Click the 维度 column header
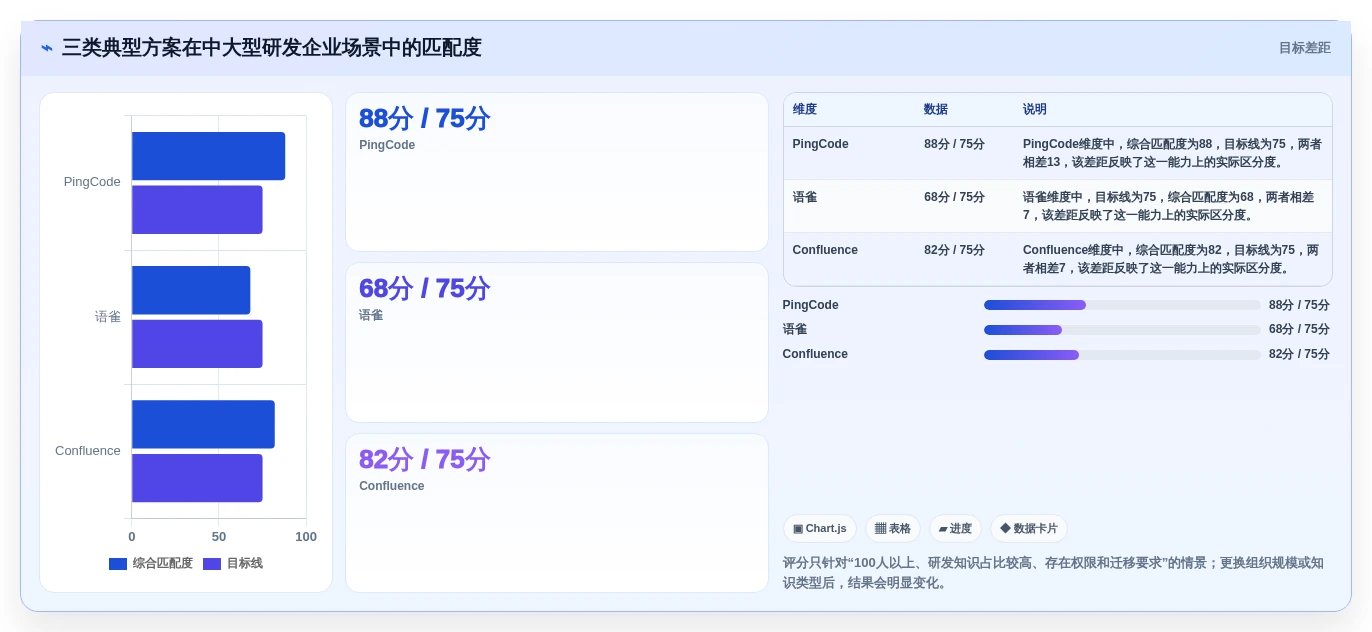This screenshot has width=1372, height=632. tap(805, 110)
